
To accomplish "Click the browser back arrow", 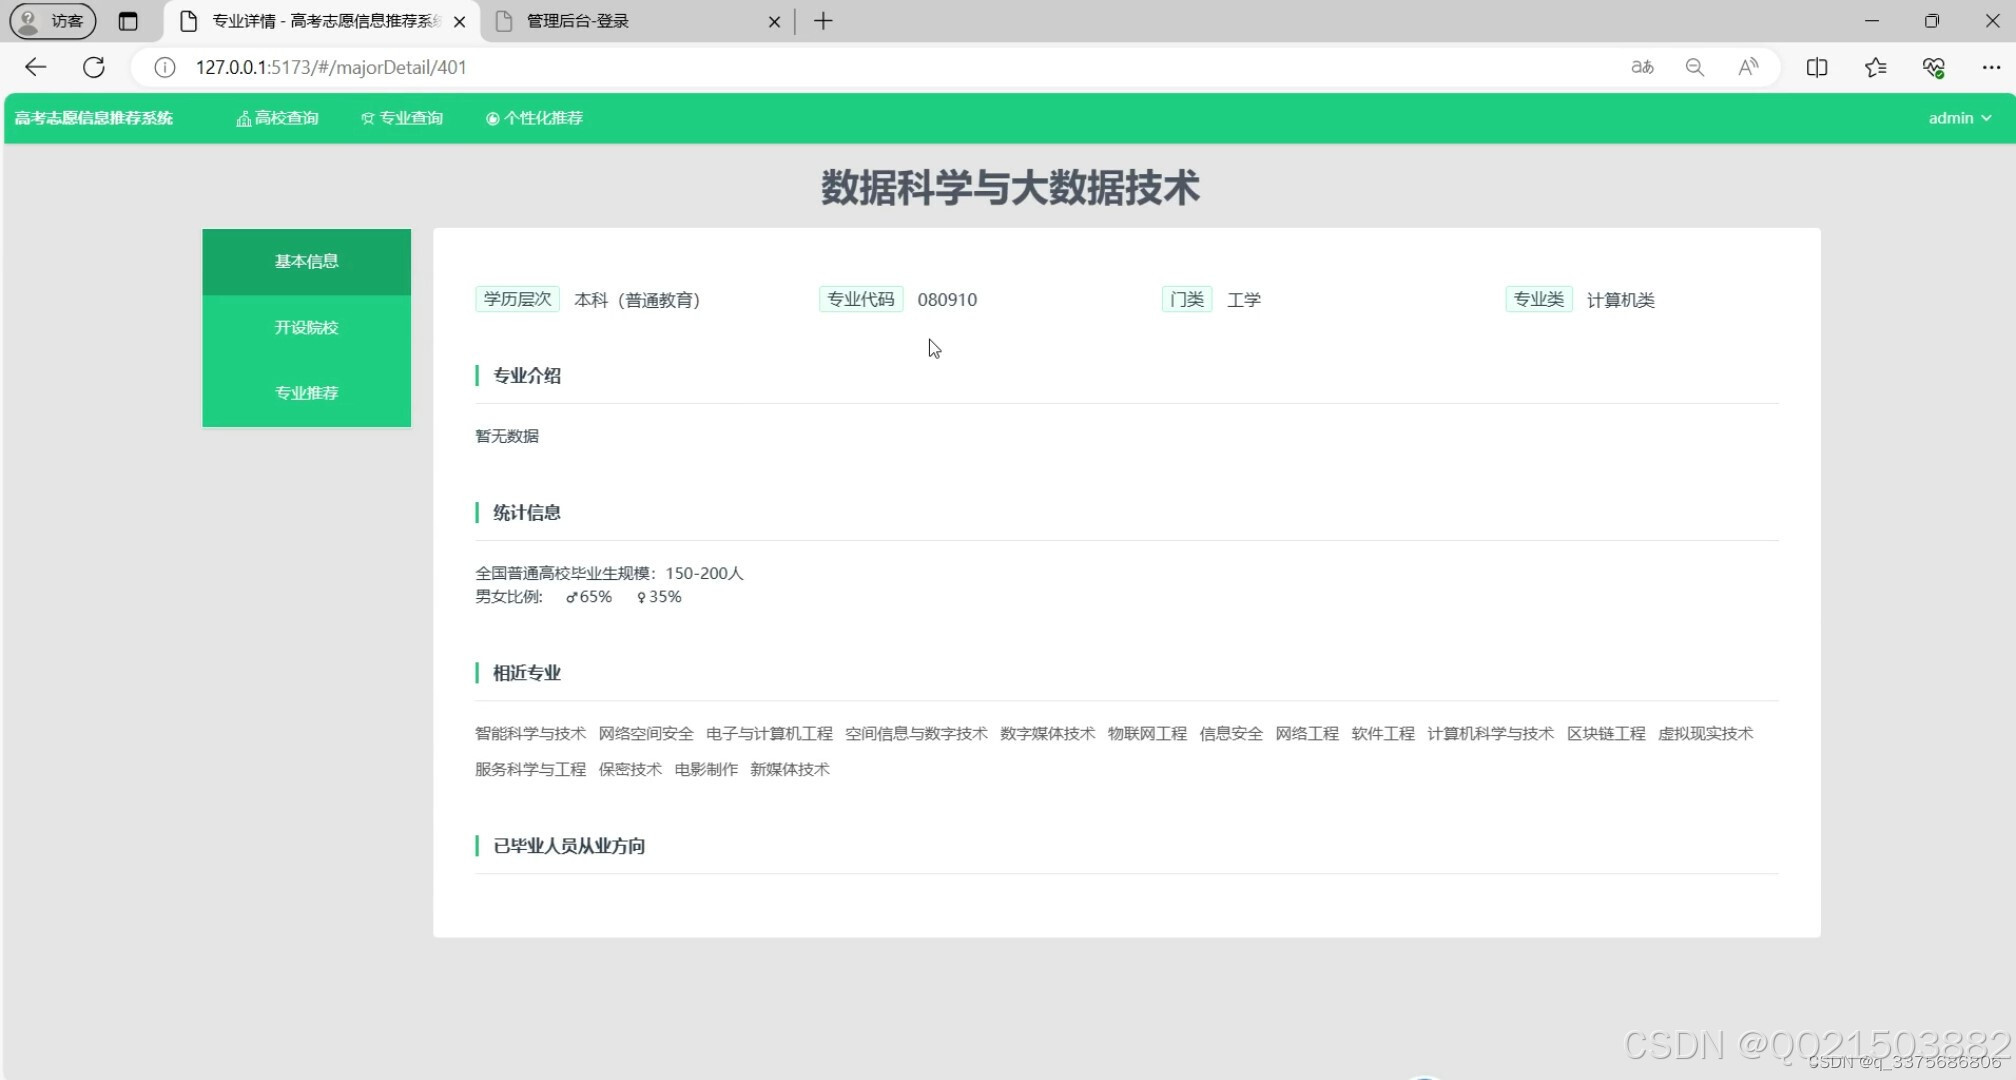I will pyautogui.click(x=35, y=67).
